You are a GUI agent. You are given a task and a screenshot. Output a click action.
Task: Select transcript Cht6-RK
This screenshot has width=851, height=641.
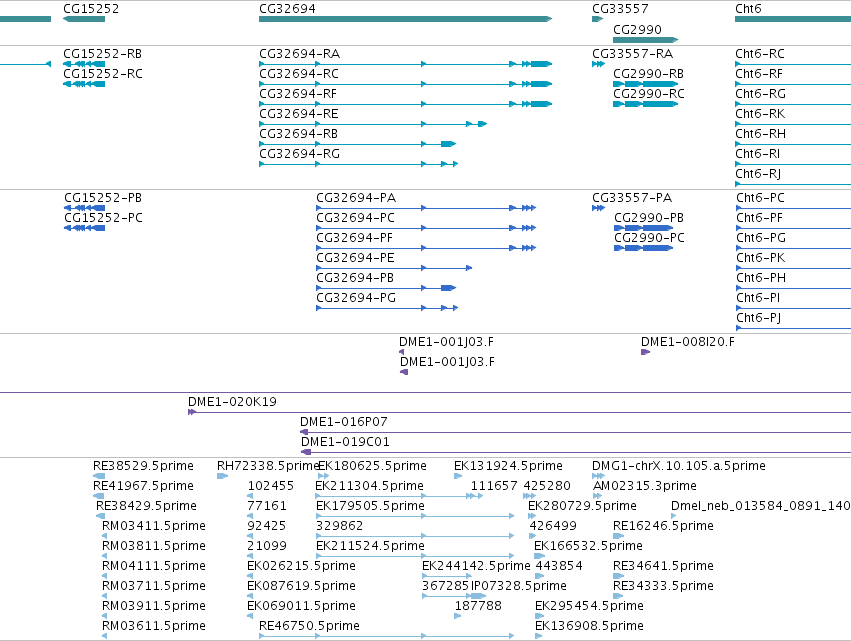coord(760,114)
